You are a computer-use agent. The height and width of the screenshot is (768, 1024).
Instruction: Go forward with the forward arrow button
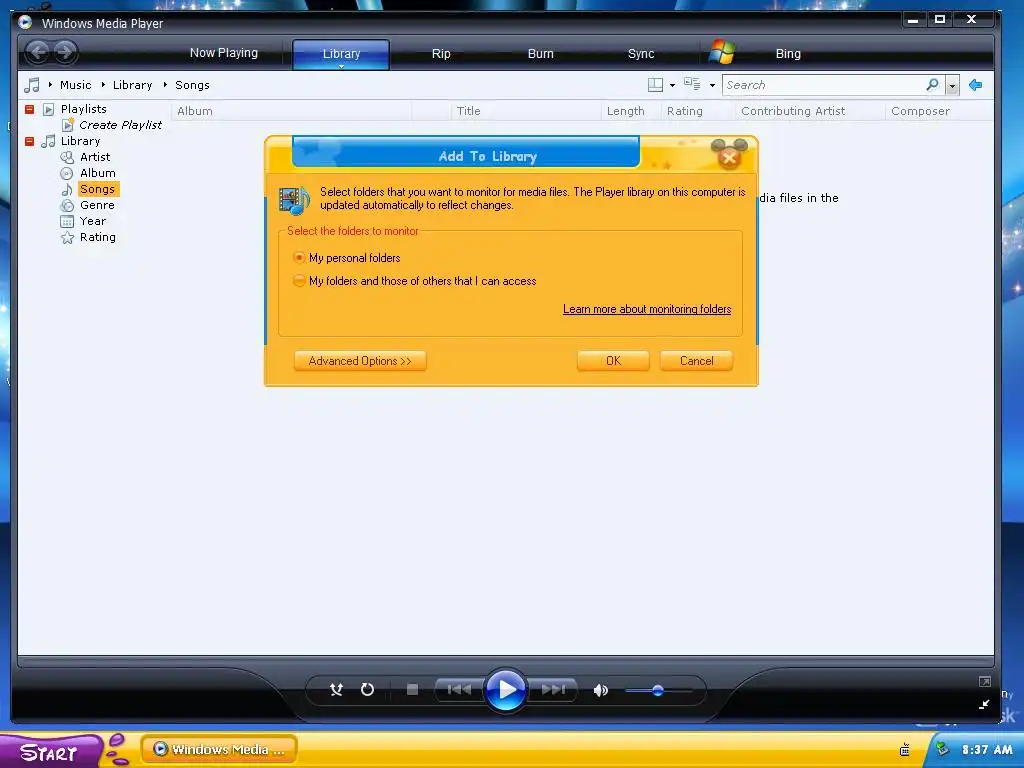[65, 52]
